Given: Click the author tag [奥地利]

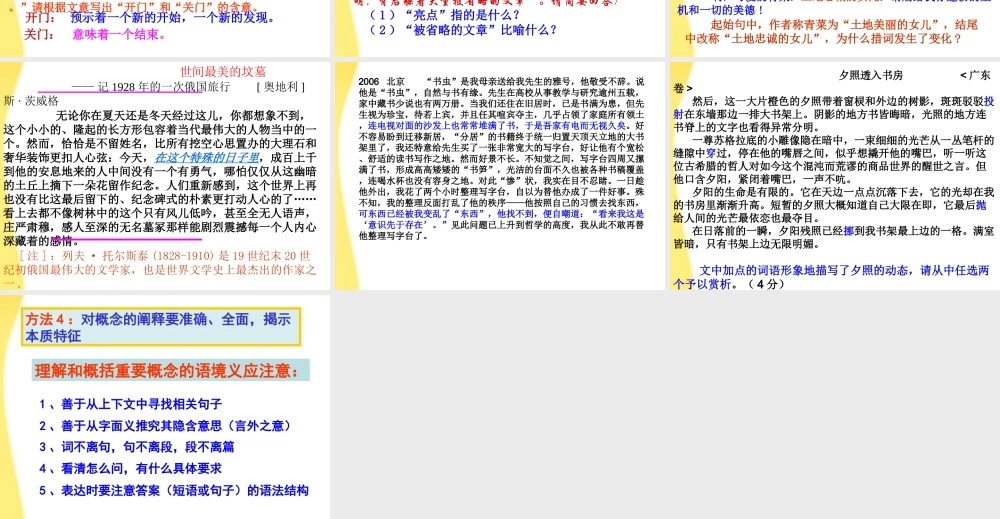Looking at the screenshot, I should point(281,87).
